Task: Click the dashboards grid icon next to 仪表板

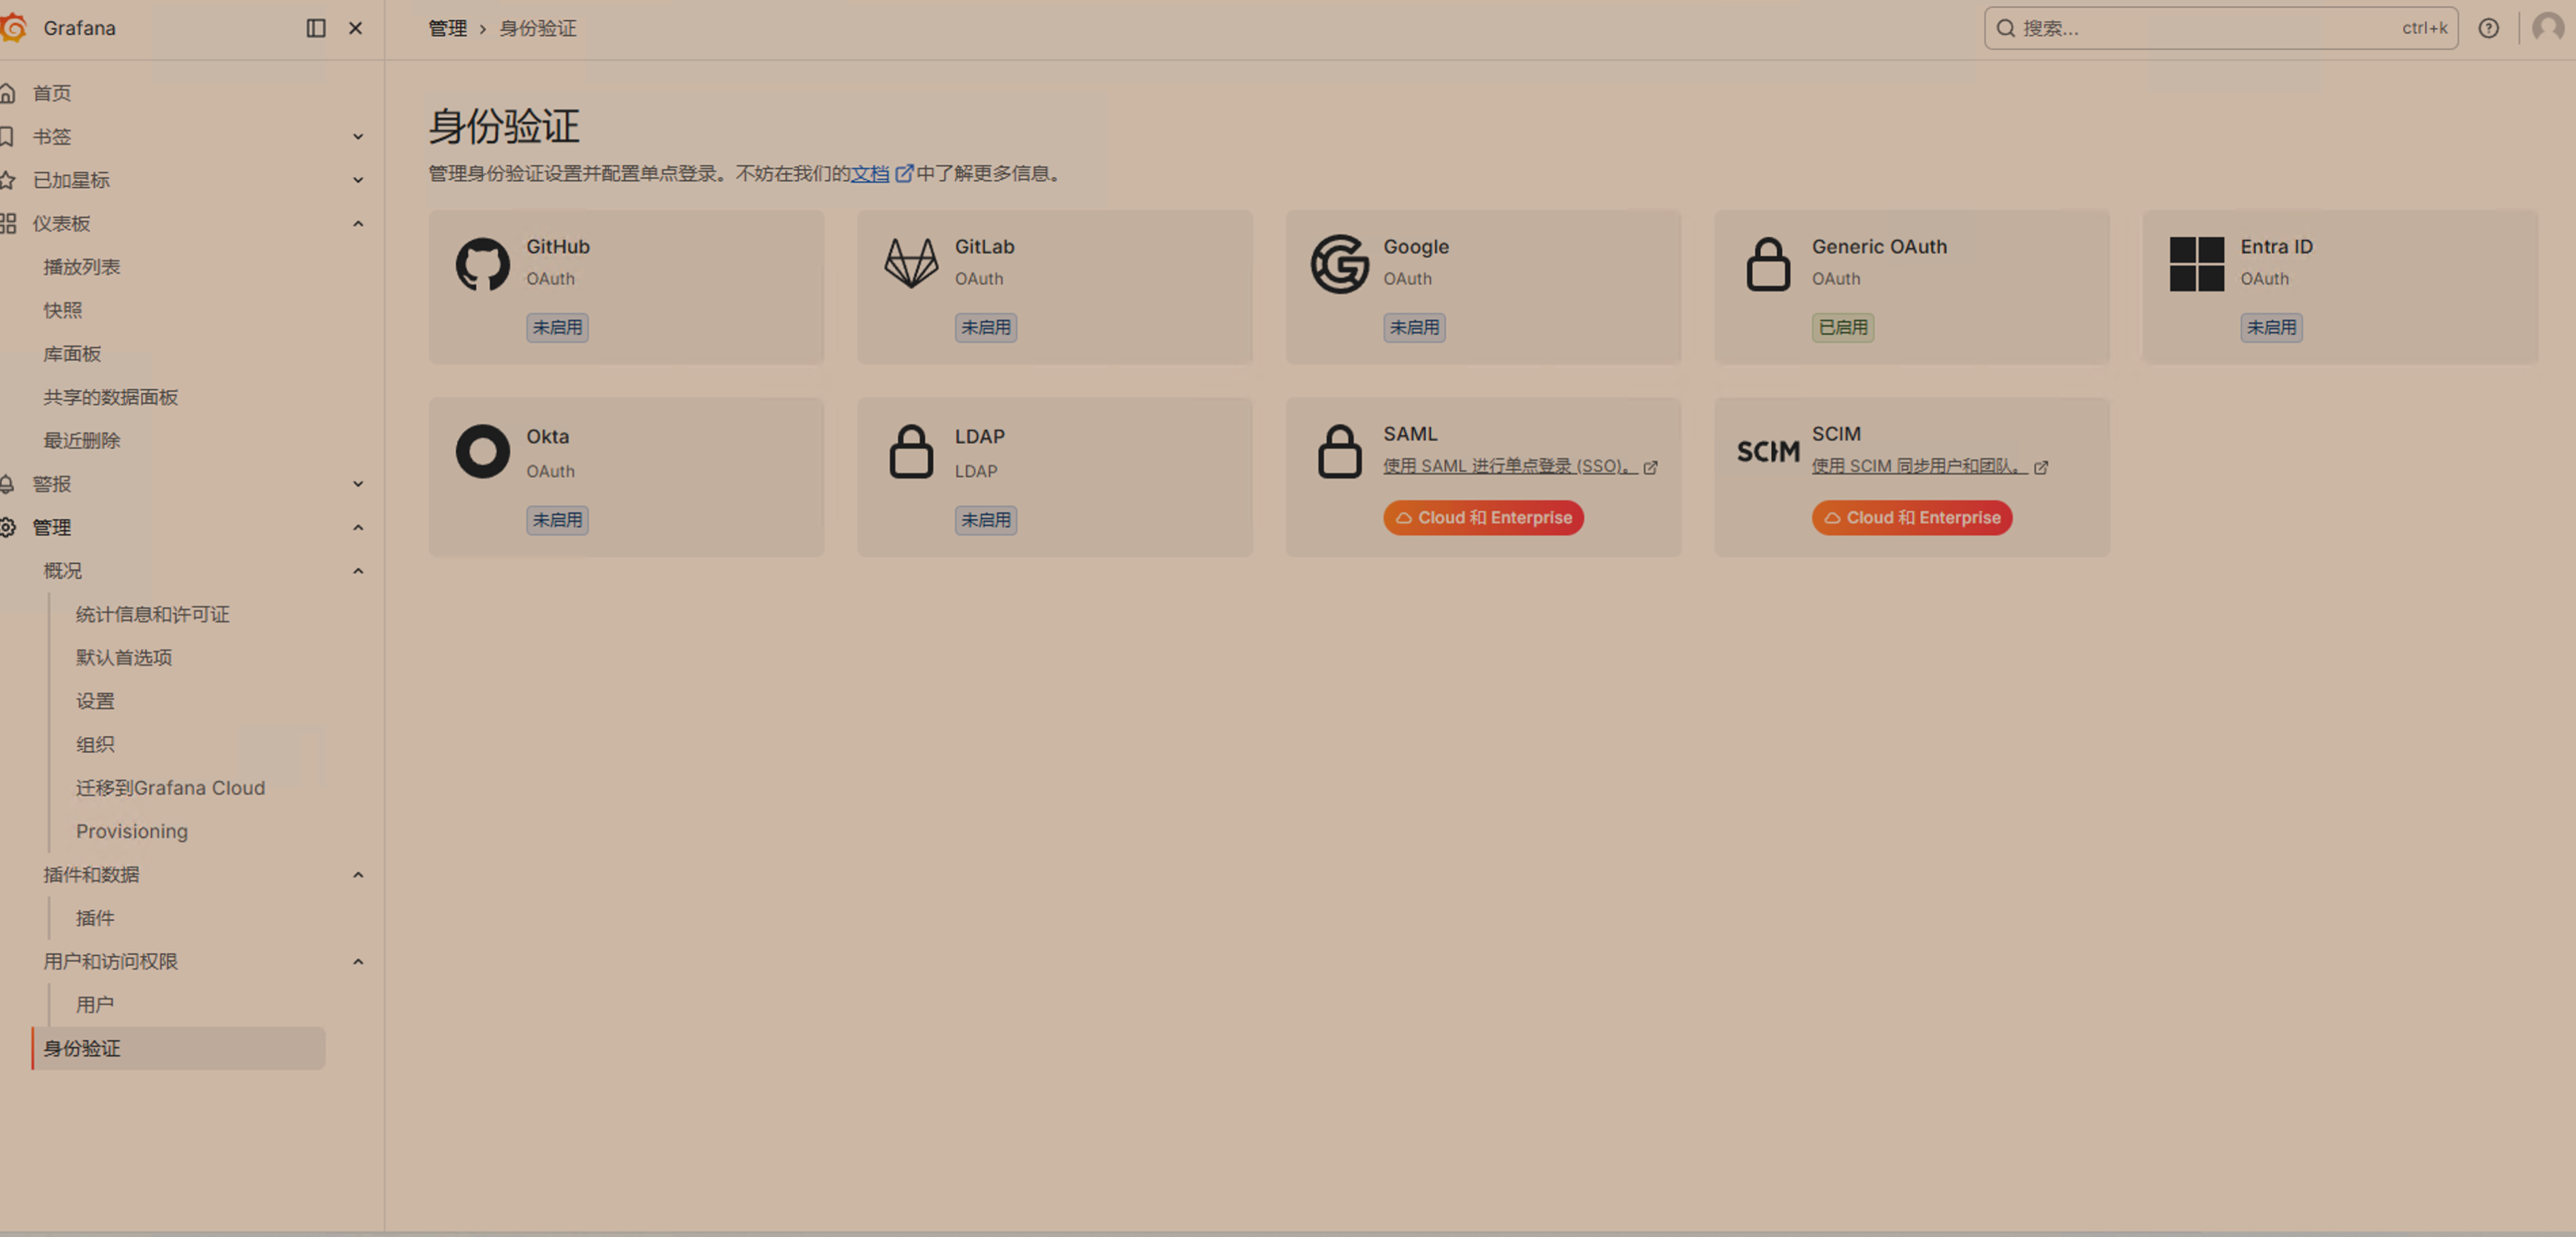Action: coord(7,223)
